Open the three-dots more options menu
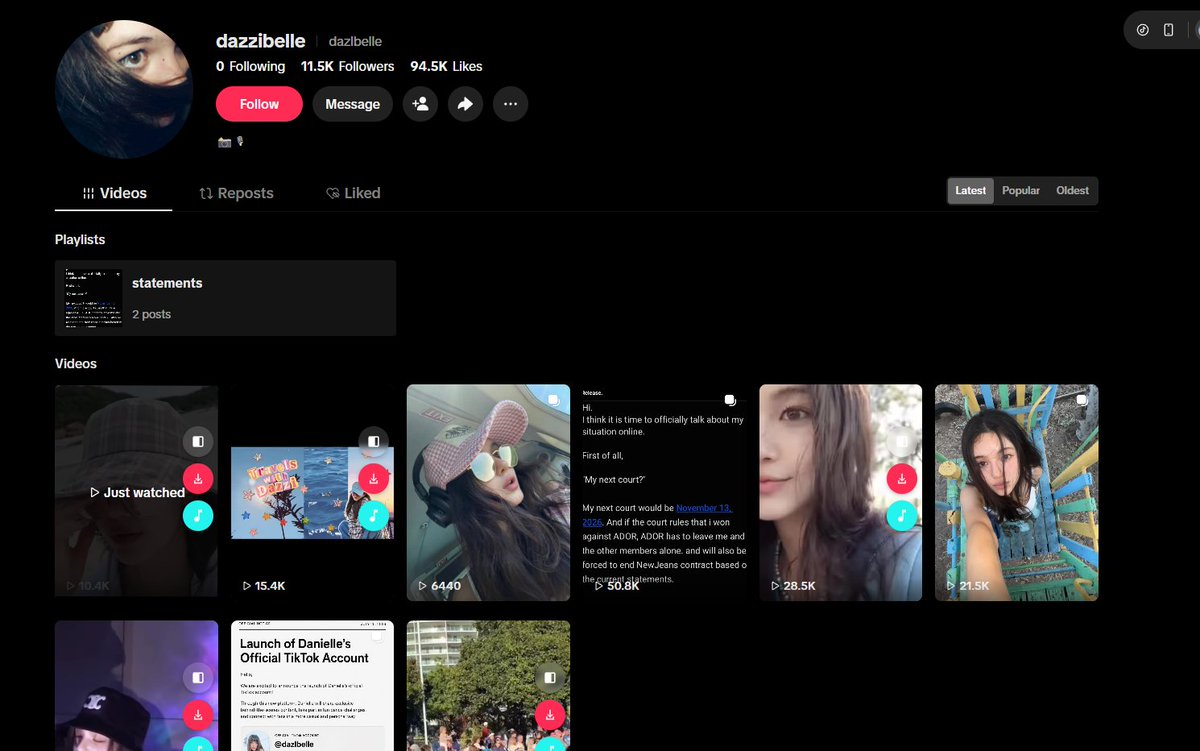This screenshot has height=751, width=1200. (511, 104)
